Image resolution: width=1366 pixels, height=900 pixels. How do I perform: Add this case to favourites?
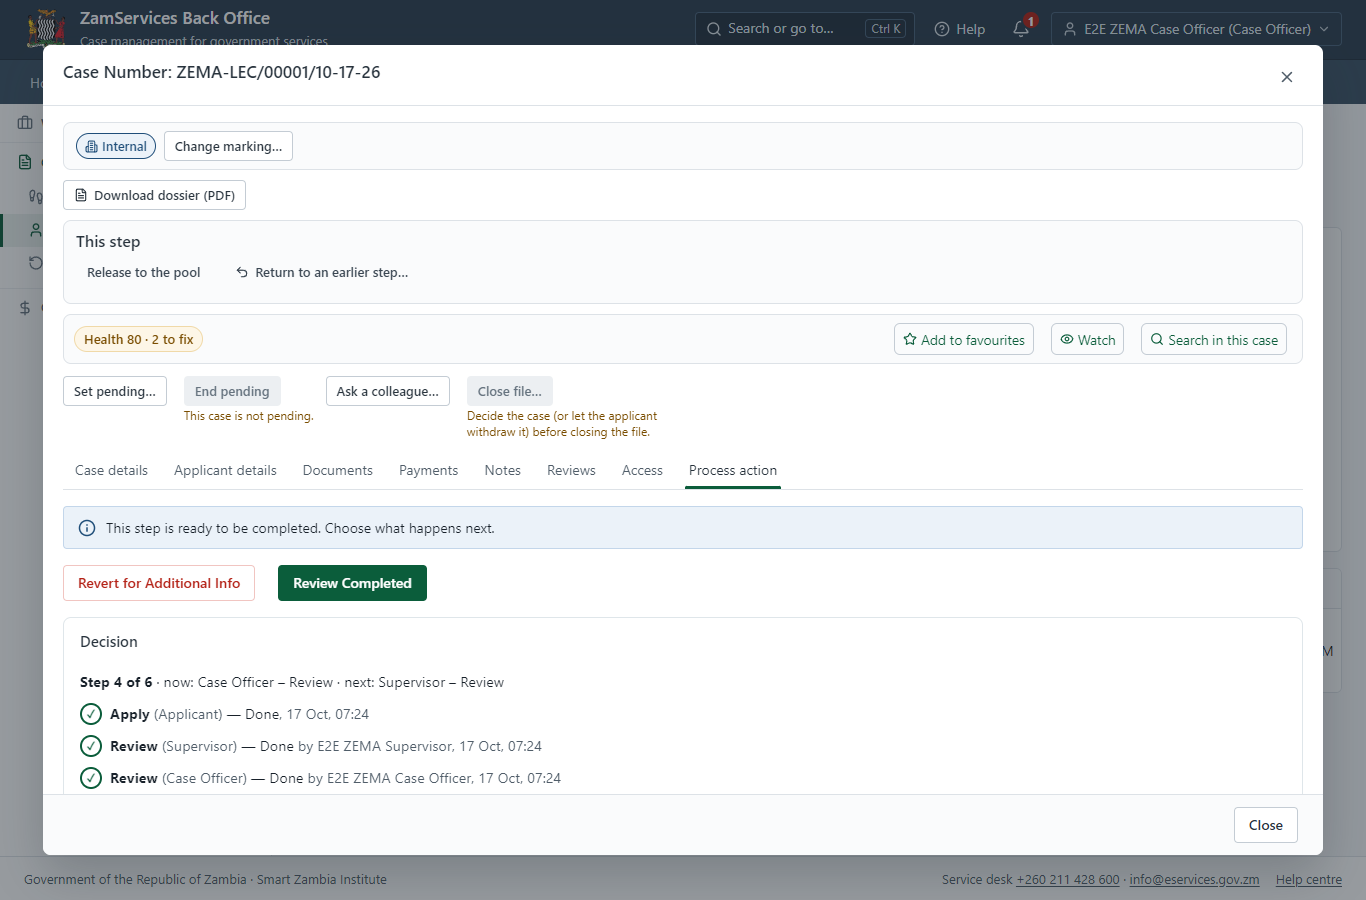tap(964, 339)
